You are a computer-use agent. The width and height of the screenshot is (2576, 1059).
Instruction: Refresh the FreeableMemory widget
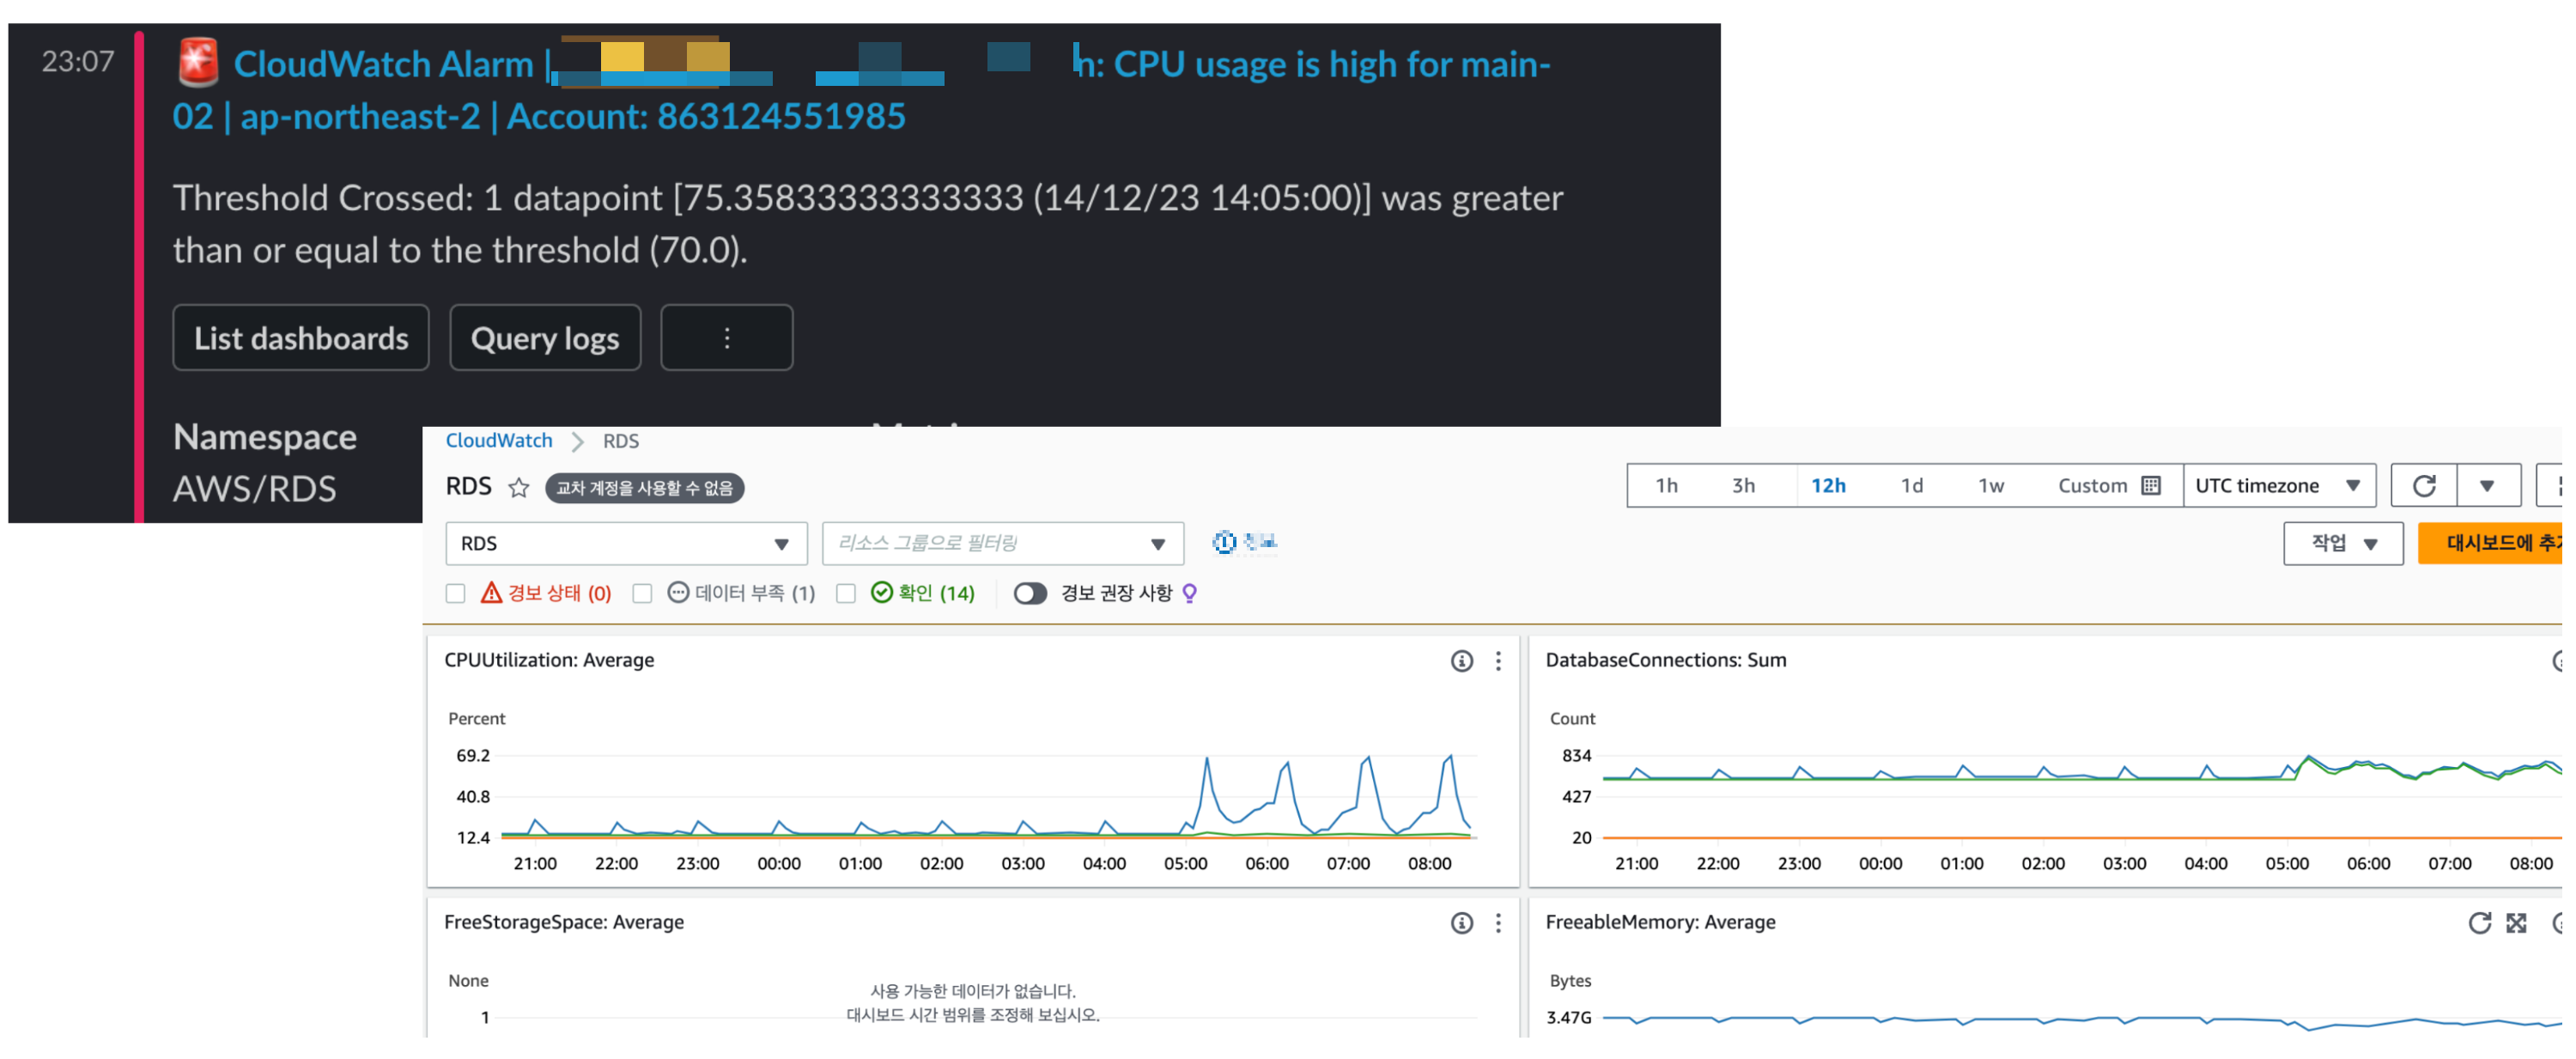[x=2479, y=923]
